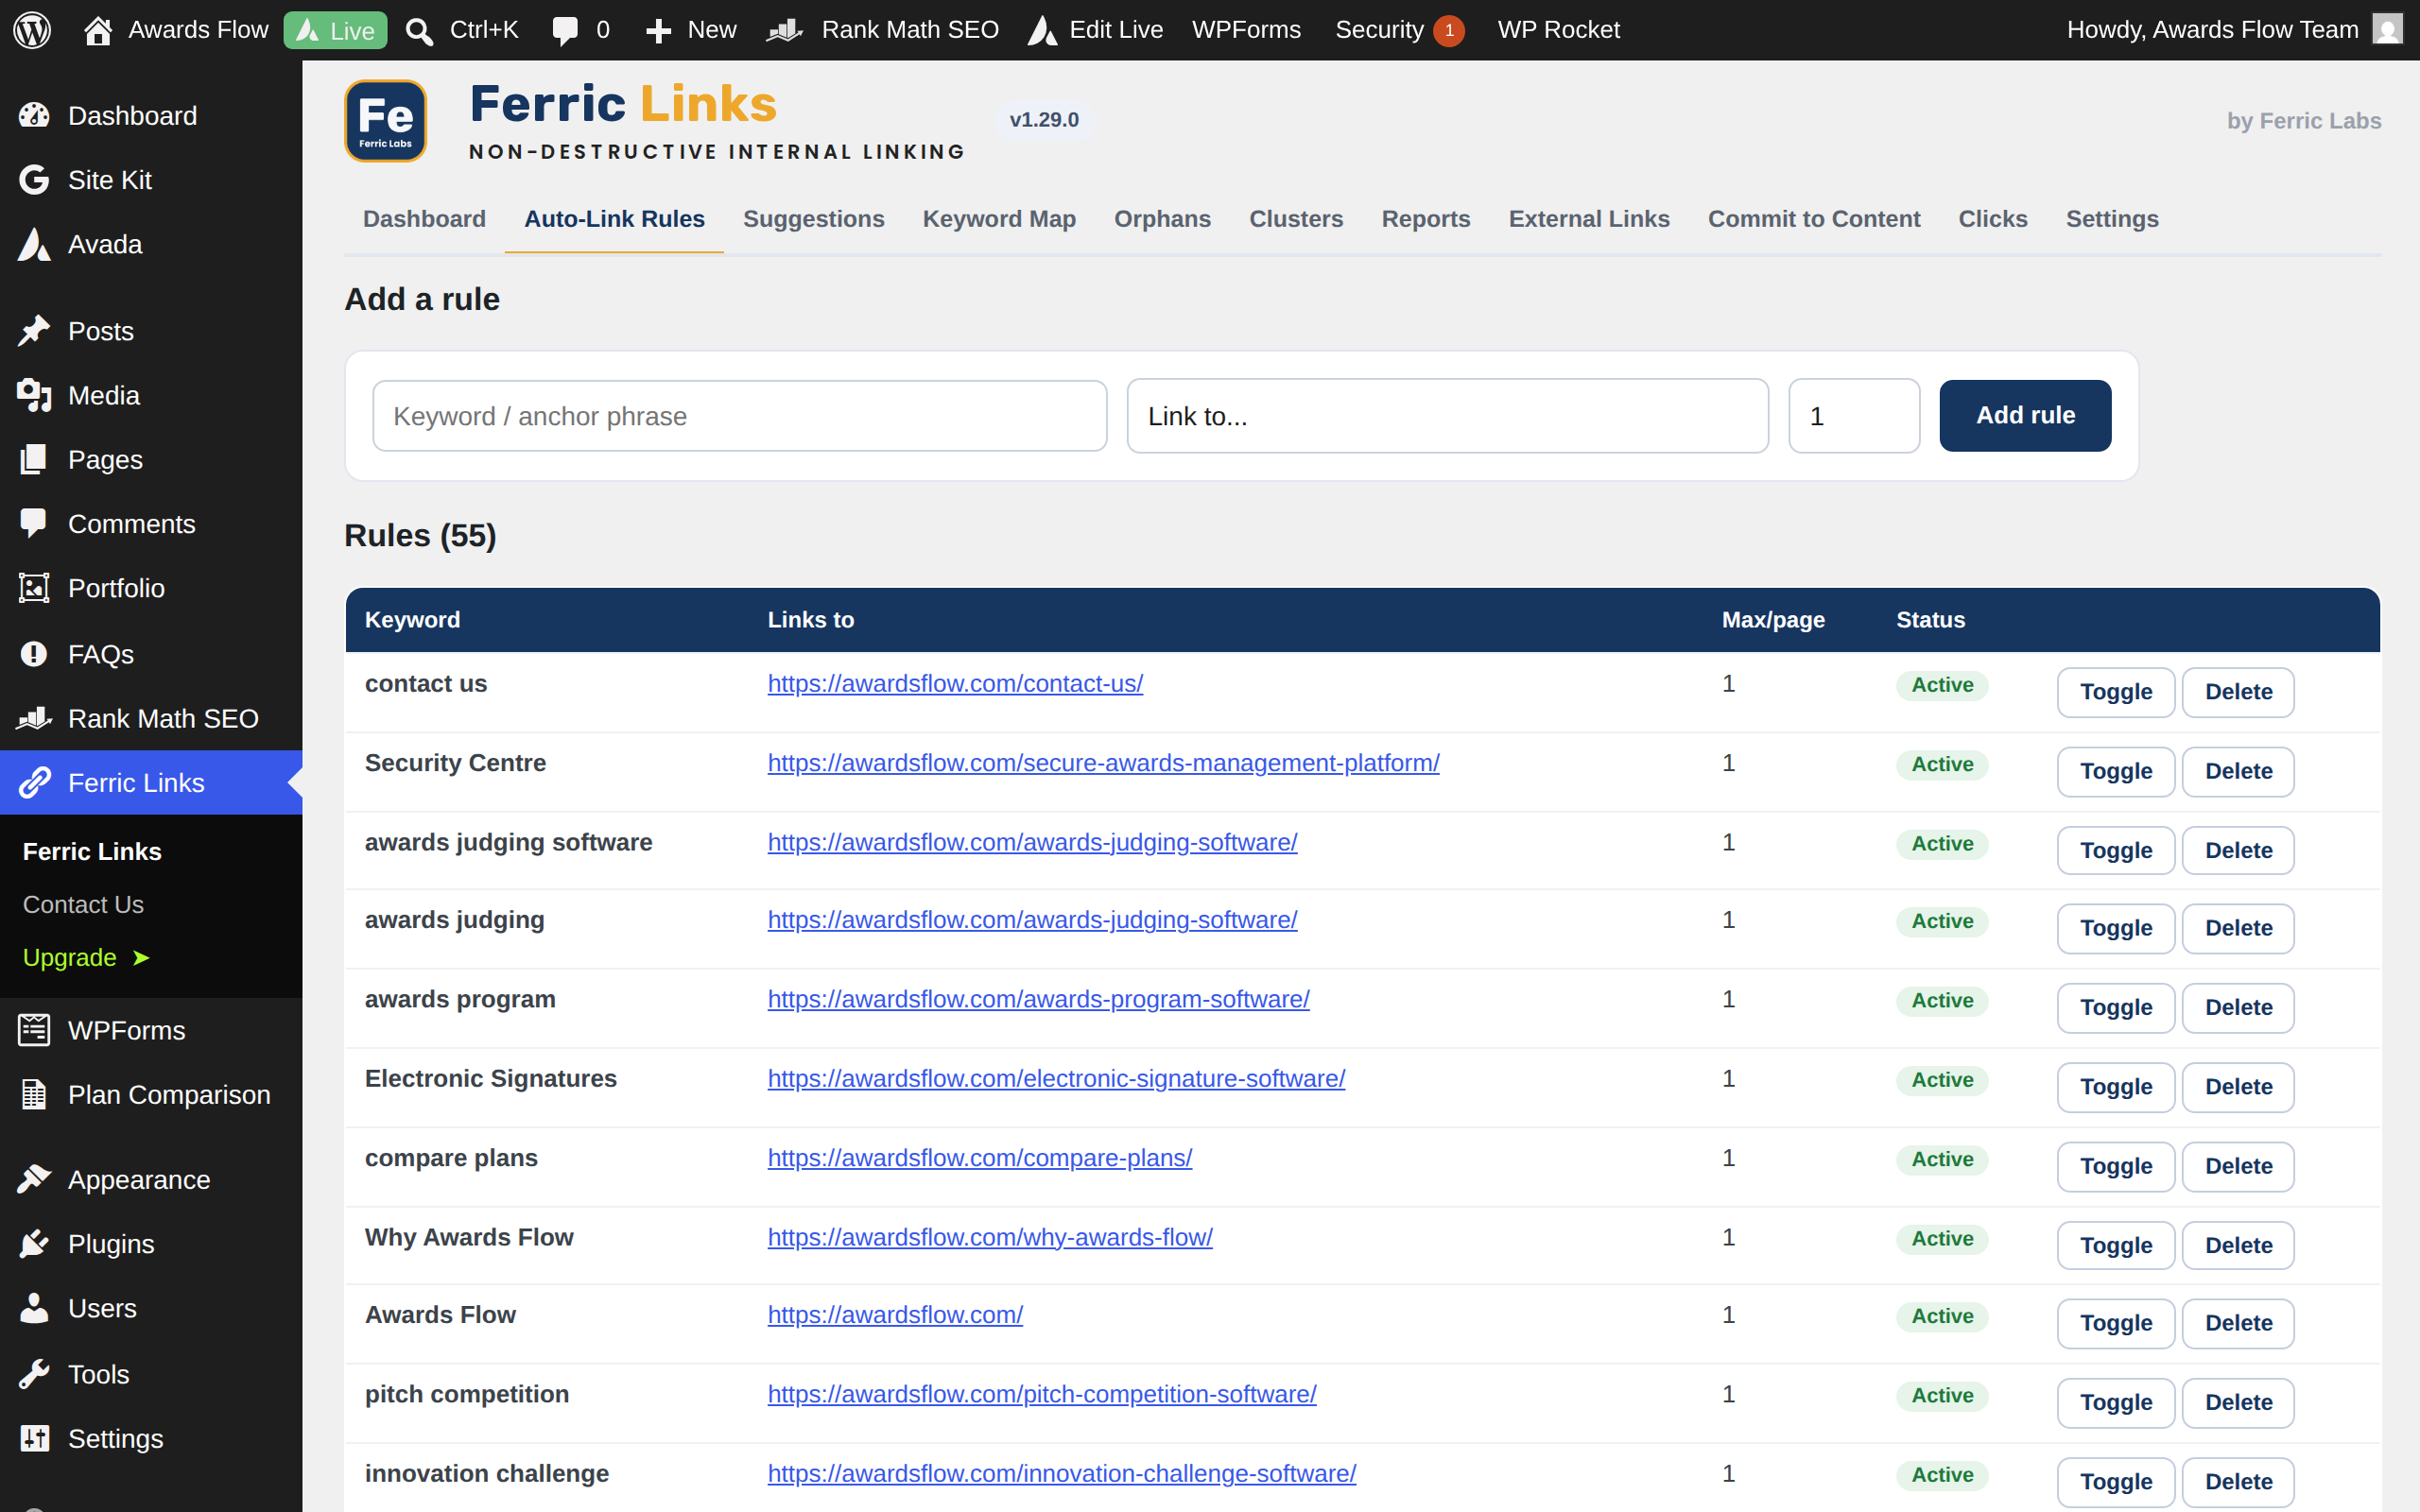Click the Plugins plug icon

(34, 1243)
